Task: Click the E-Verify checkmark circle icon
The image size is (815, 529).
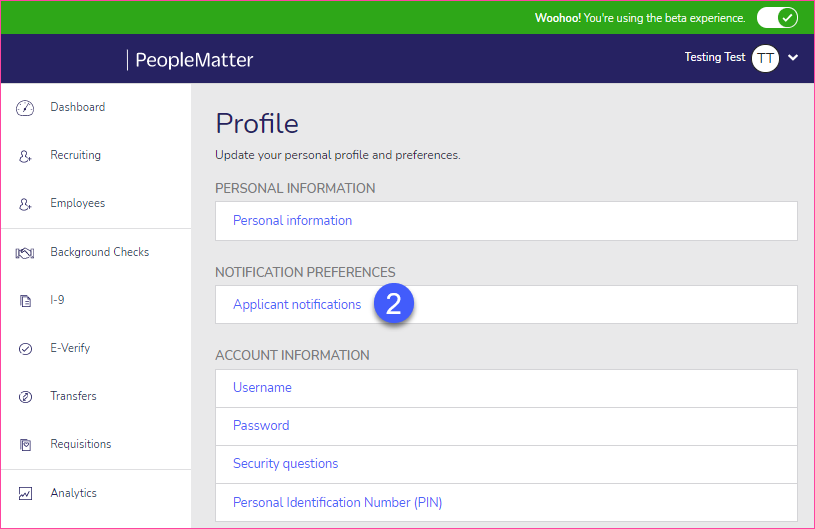Action: (25, 349)
